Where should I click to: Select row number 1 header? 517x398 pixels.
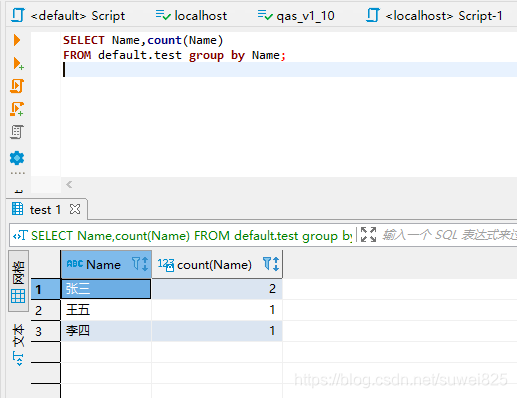tap(46, 289)
